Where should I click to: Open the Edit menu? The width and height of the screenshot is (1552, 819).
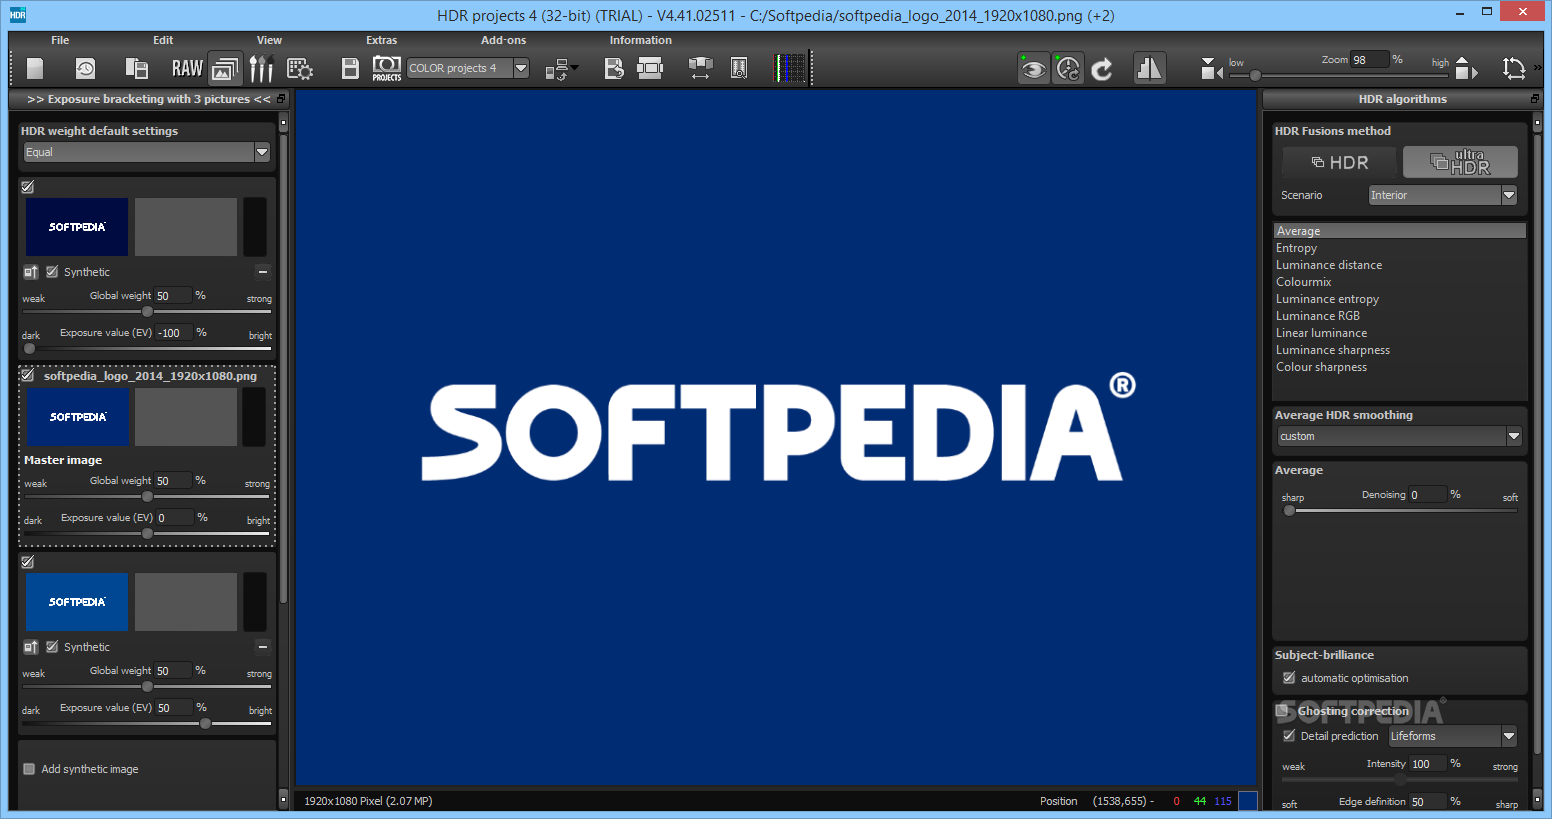pos(163,40)
